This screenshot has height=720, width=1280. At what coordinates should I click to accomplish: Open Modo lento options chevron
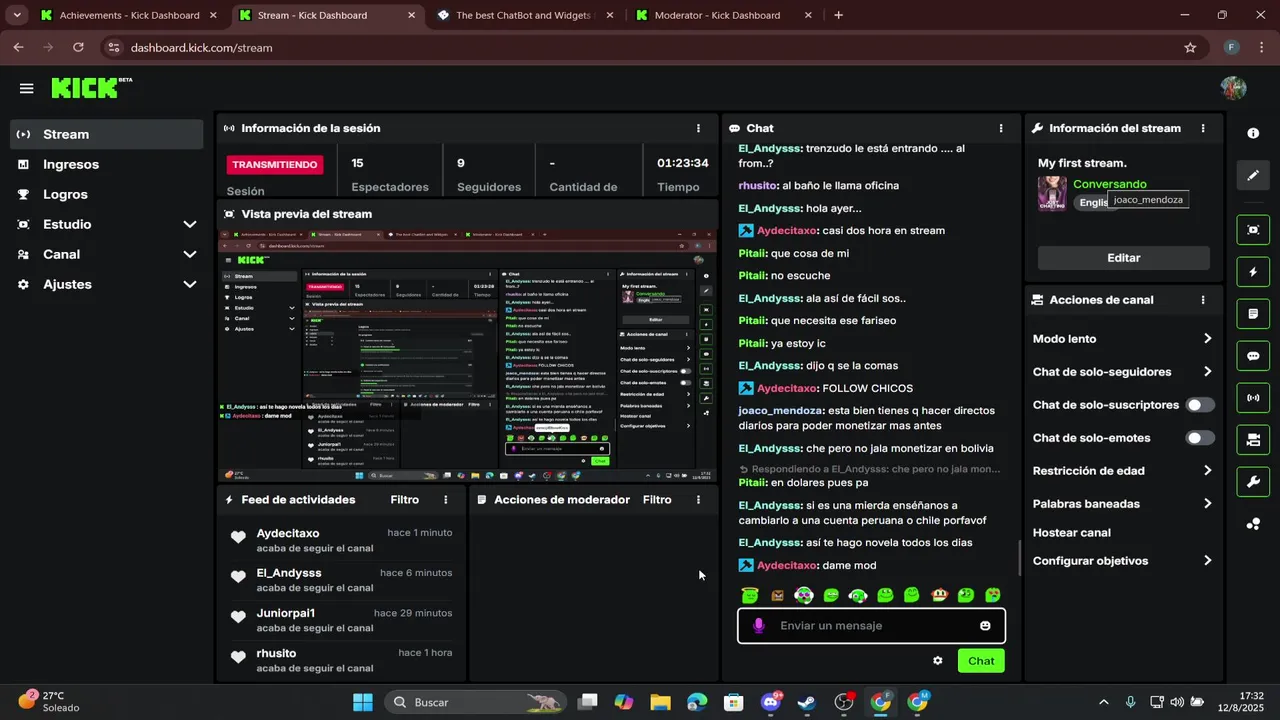click(x=1207, y=339)
